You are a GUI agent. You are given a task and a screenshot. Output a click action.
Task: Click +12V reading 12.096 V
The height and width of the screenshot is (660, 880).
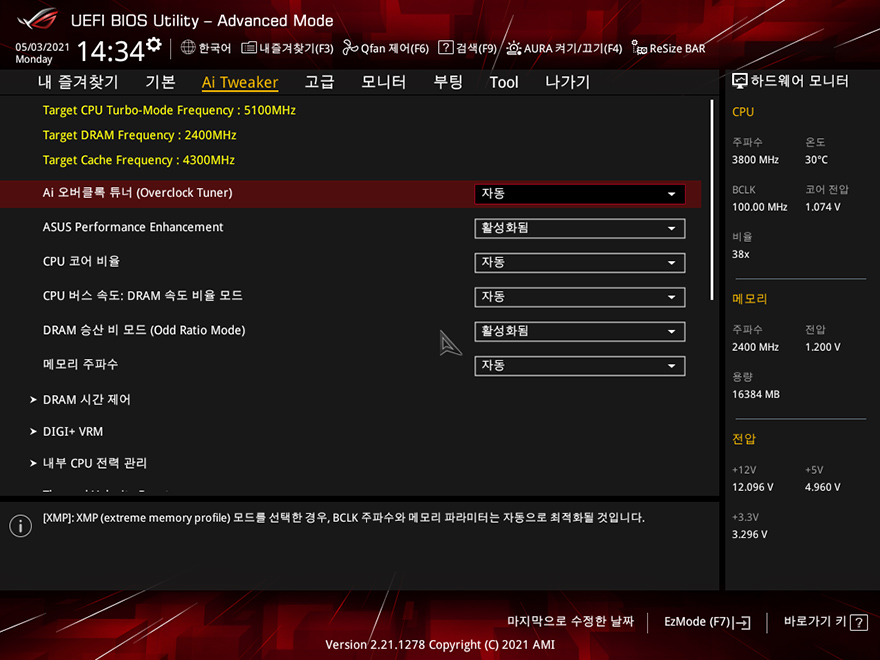[753, 487]
